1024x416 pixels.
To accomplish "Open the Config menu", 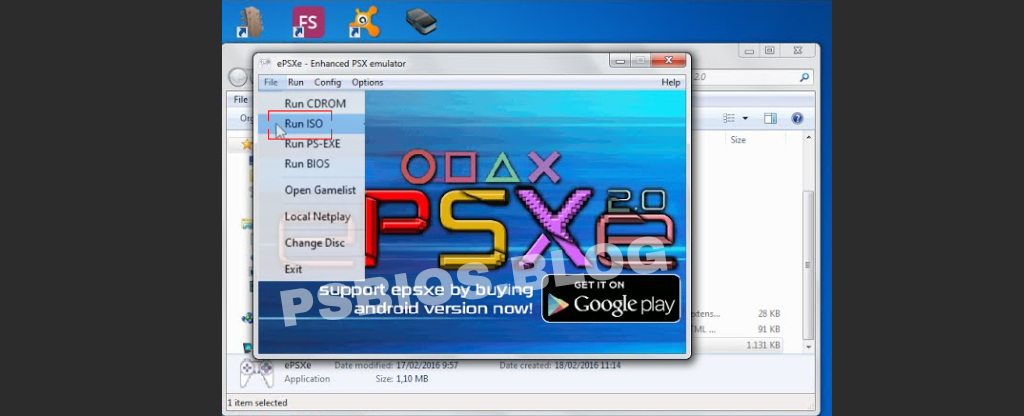I will click(x=327, y=82).
